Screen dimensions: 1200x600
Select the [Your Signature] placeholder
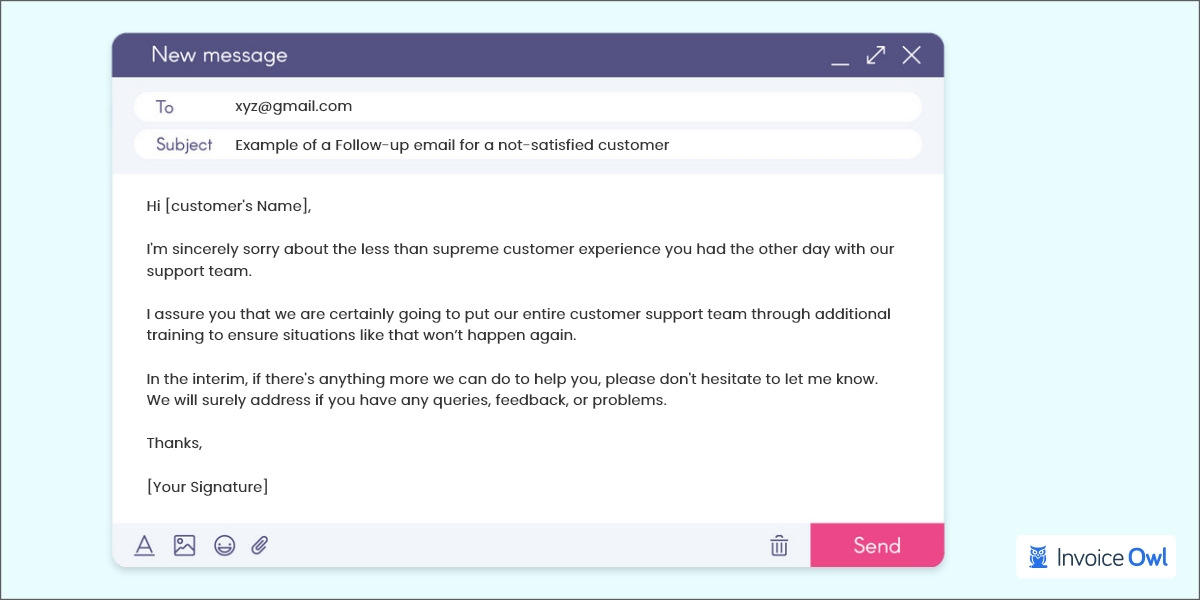(207, 486)
